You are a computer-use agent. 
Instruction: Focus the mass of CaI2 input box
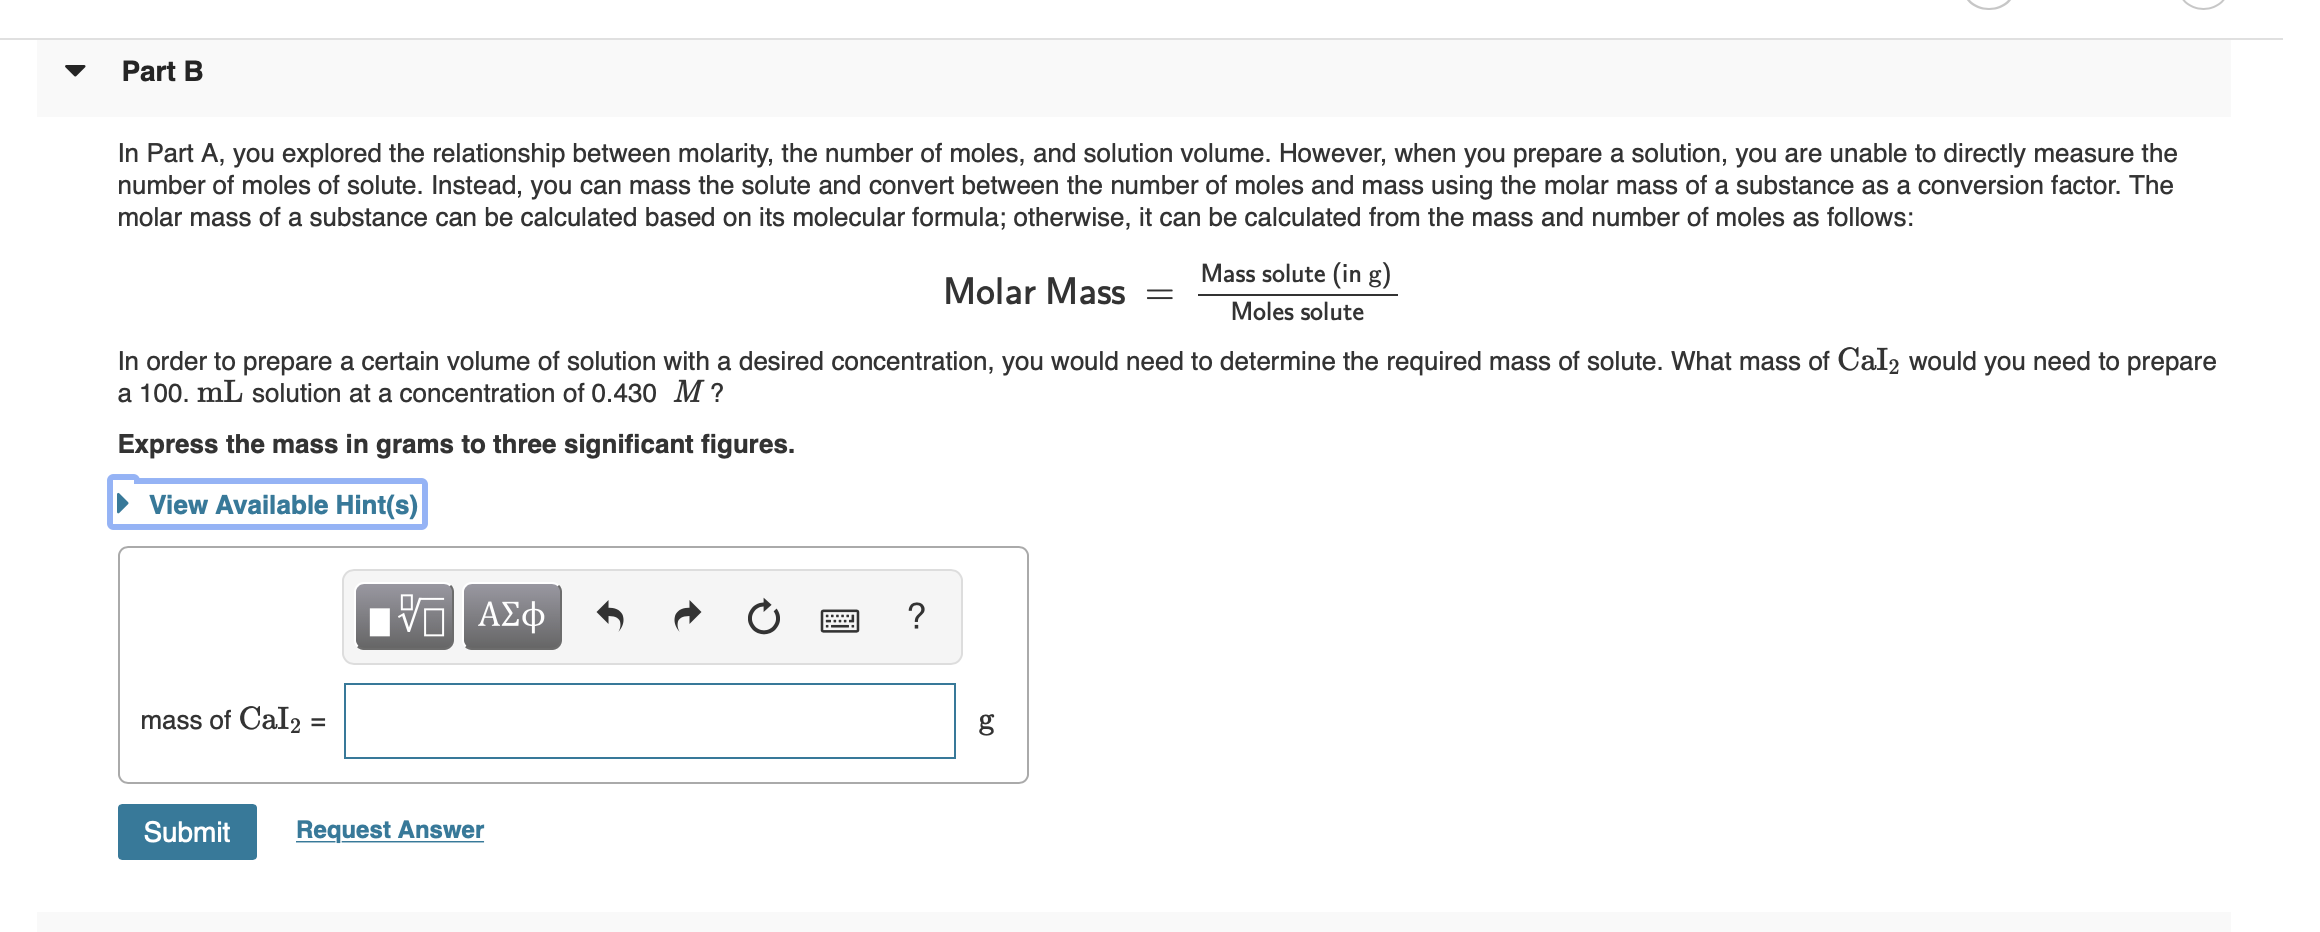(x=649, y=720)
